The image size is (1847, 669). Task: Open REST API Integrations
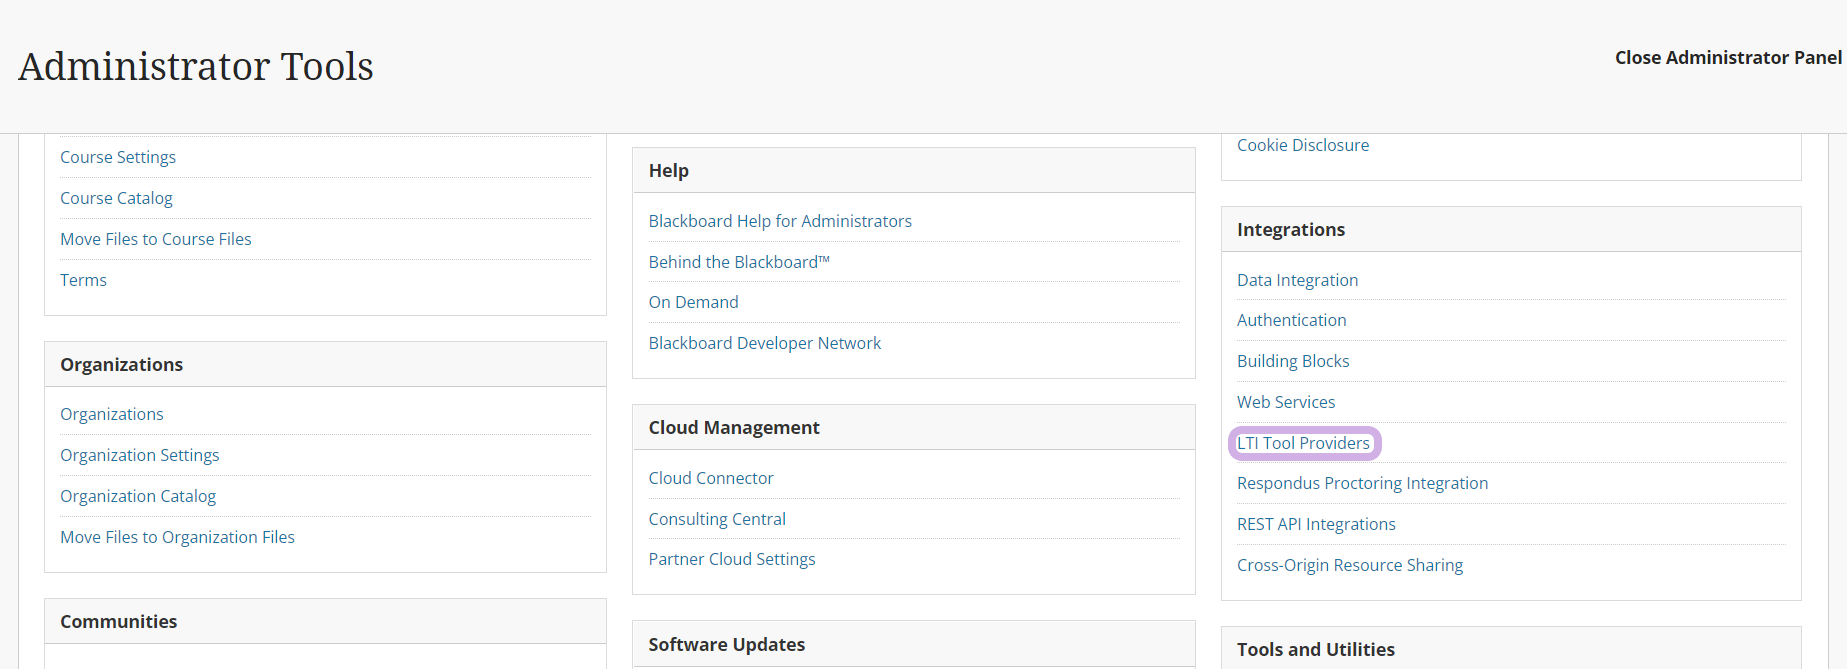1316,524
